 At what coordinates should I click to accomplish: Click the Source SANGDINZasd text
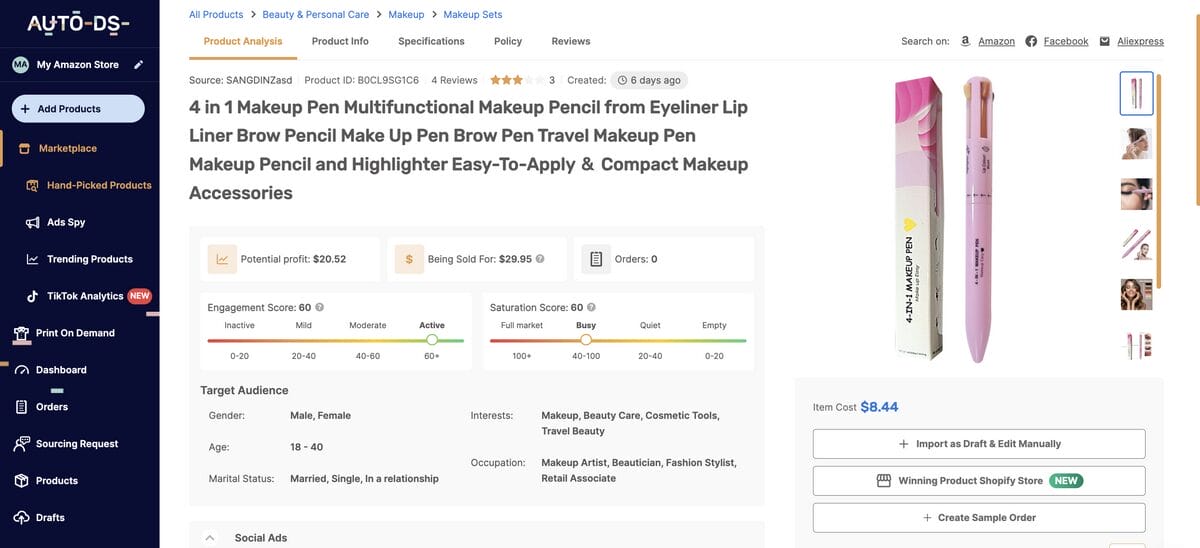[x=241, y=80]
